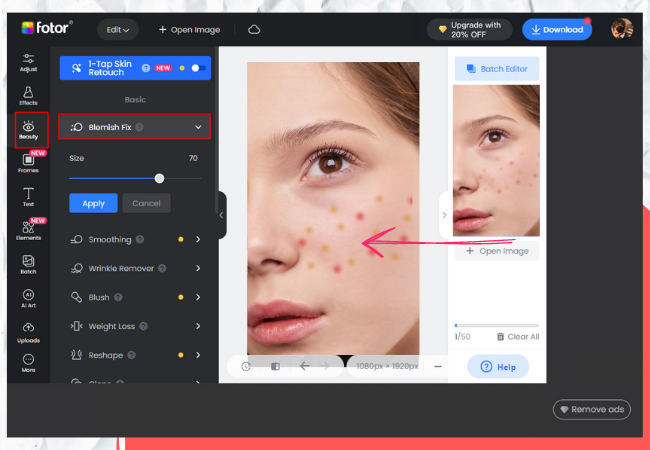The height and width of the screenshot is (450, 650).
Task: Collapse the Blemish Fix section
Action: click(198, 127)
